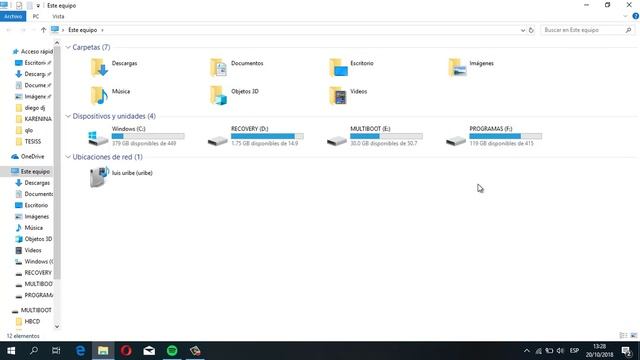Open Opera browser from taskbar
The width and height of the screenshot is (640, 360).
click(x=126, y=351)
